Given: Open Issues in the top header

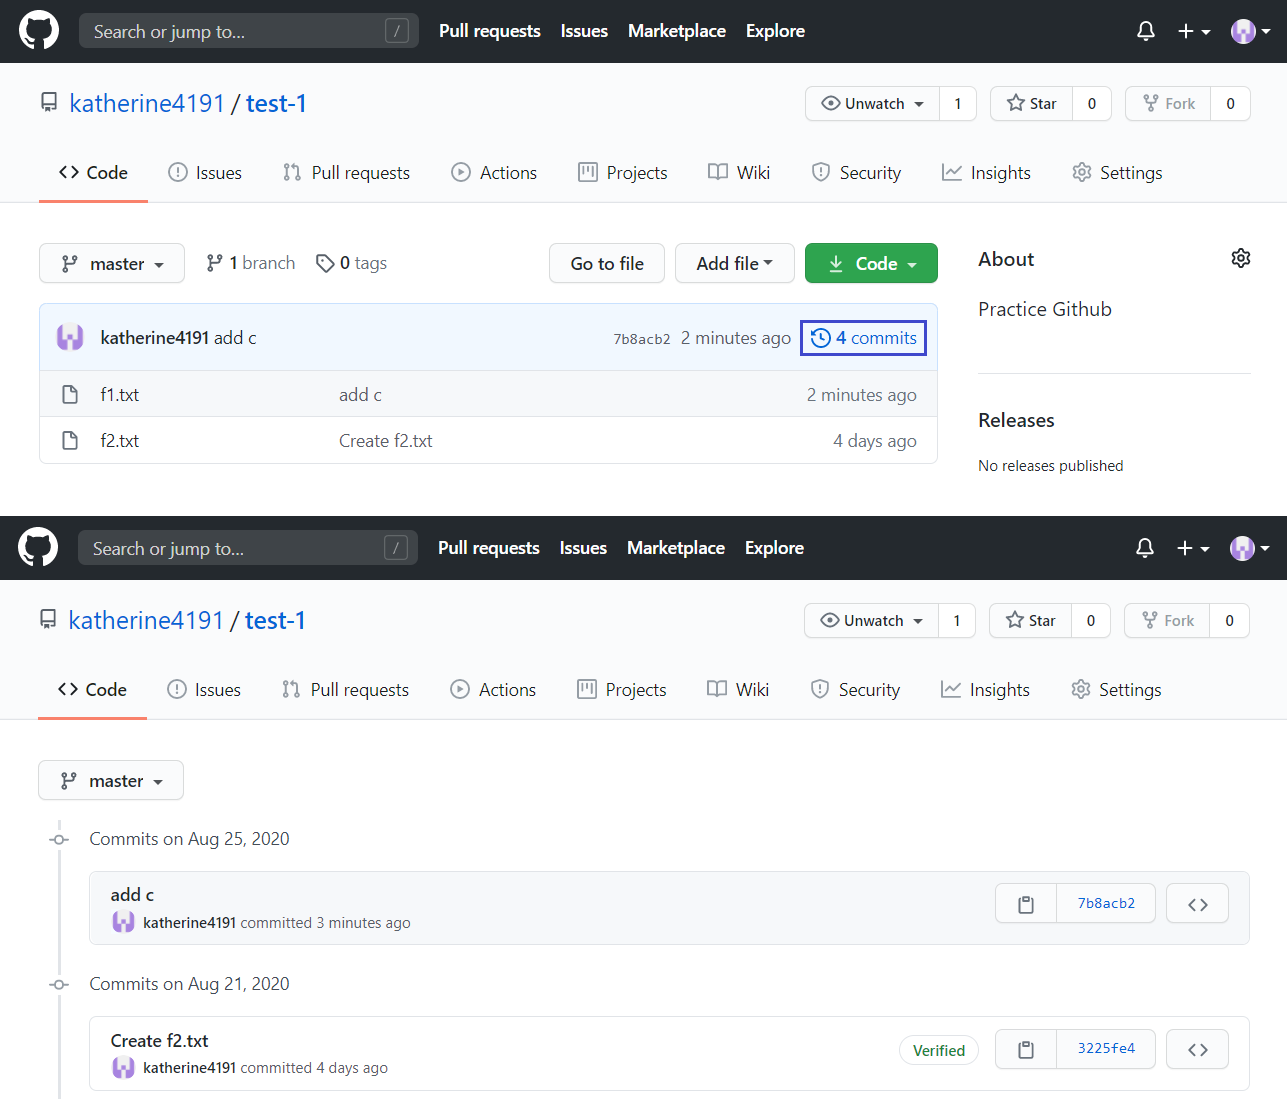Looking at the screenshot, I should pos(584,31).
